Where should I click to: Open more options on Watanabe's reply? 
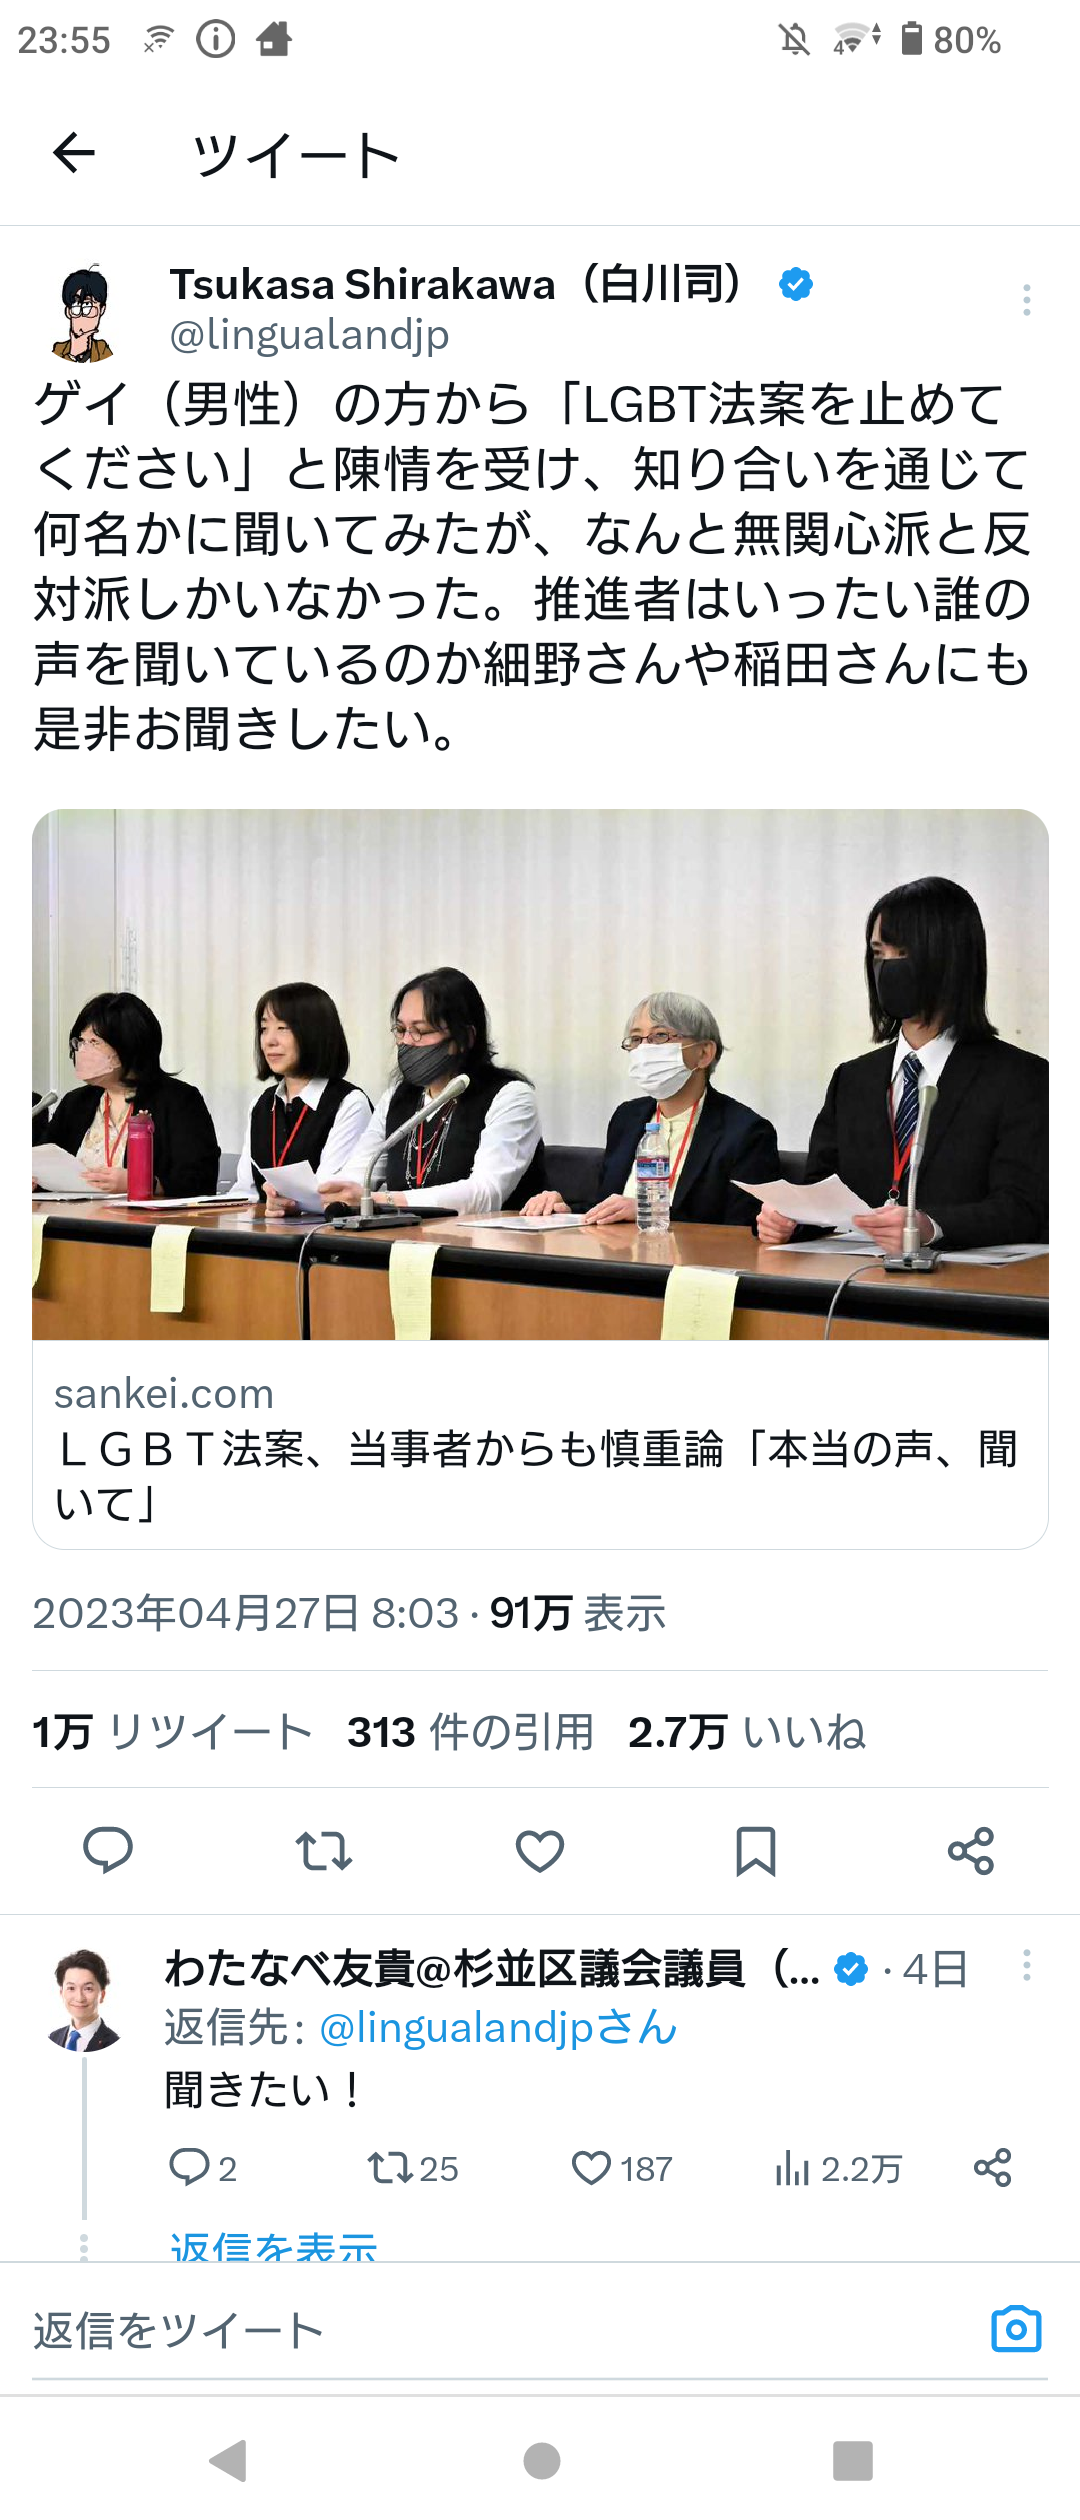click(x=1026, y=1965)
